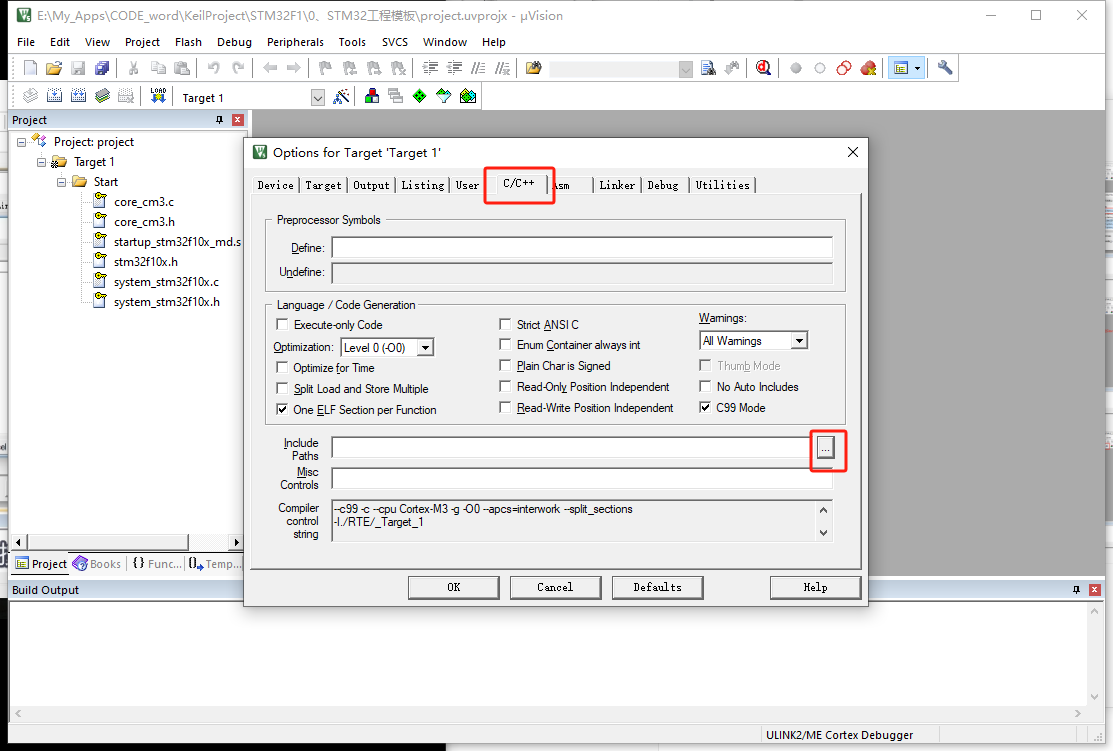Open the Peripherals menu
Viewport: 1113px width, 751px height.
(x=295, y=42)
